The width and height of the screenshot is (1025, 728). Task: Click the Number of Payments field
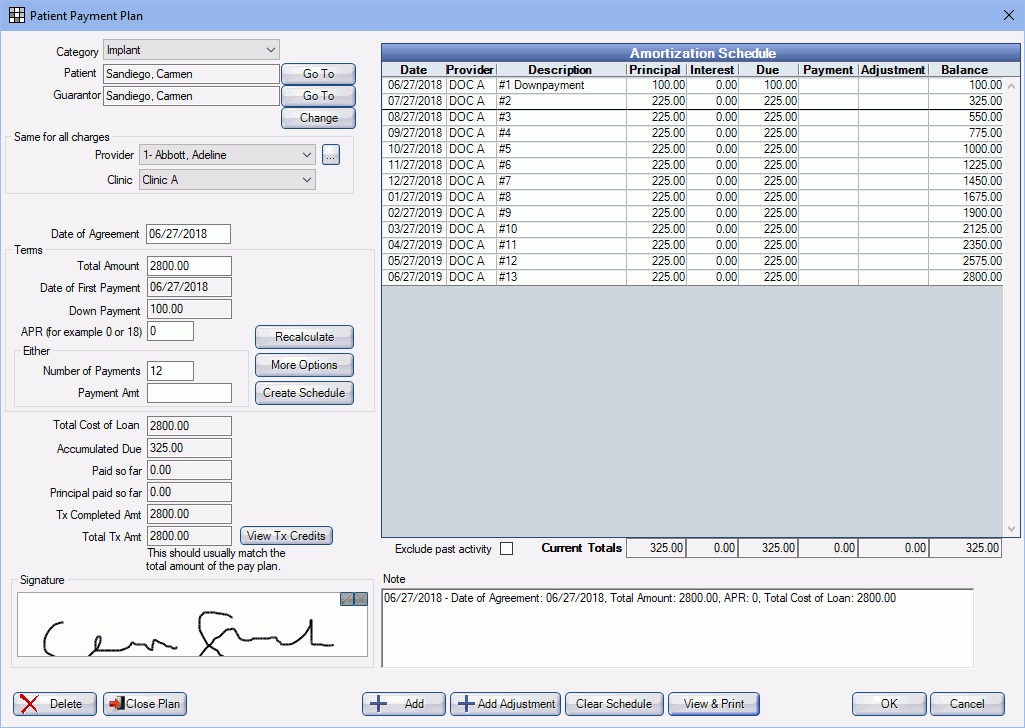click(x=170, y=371)
